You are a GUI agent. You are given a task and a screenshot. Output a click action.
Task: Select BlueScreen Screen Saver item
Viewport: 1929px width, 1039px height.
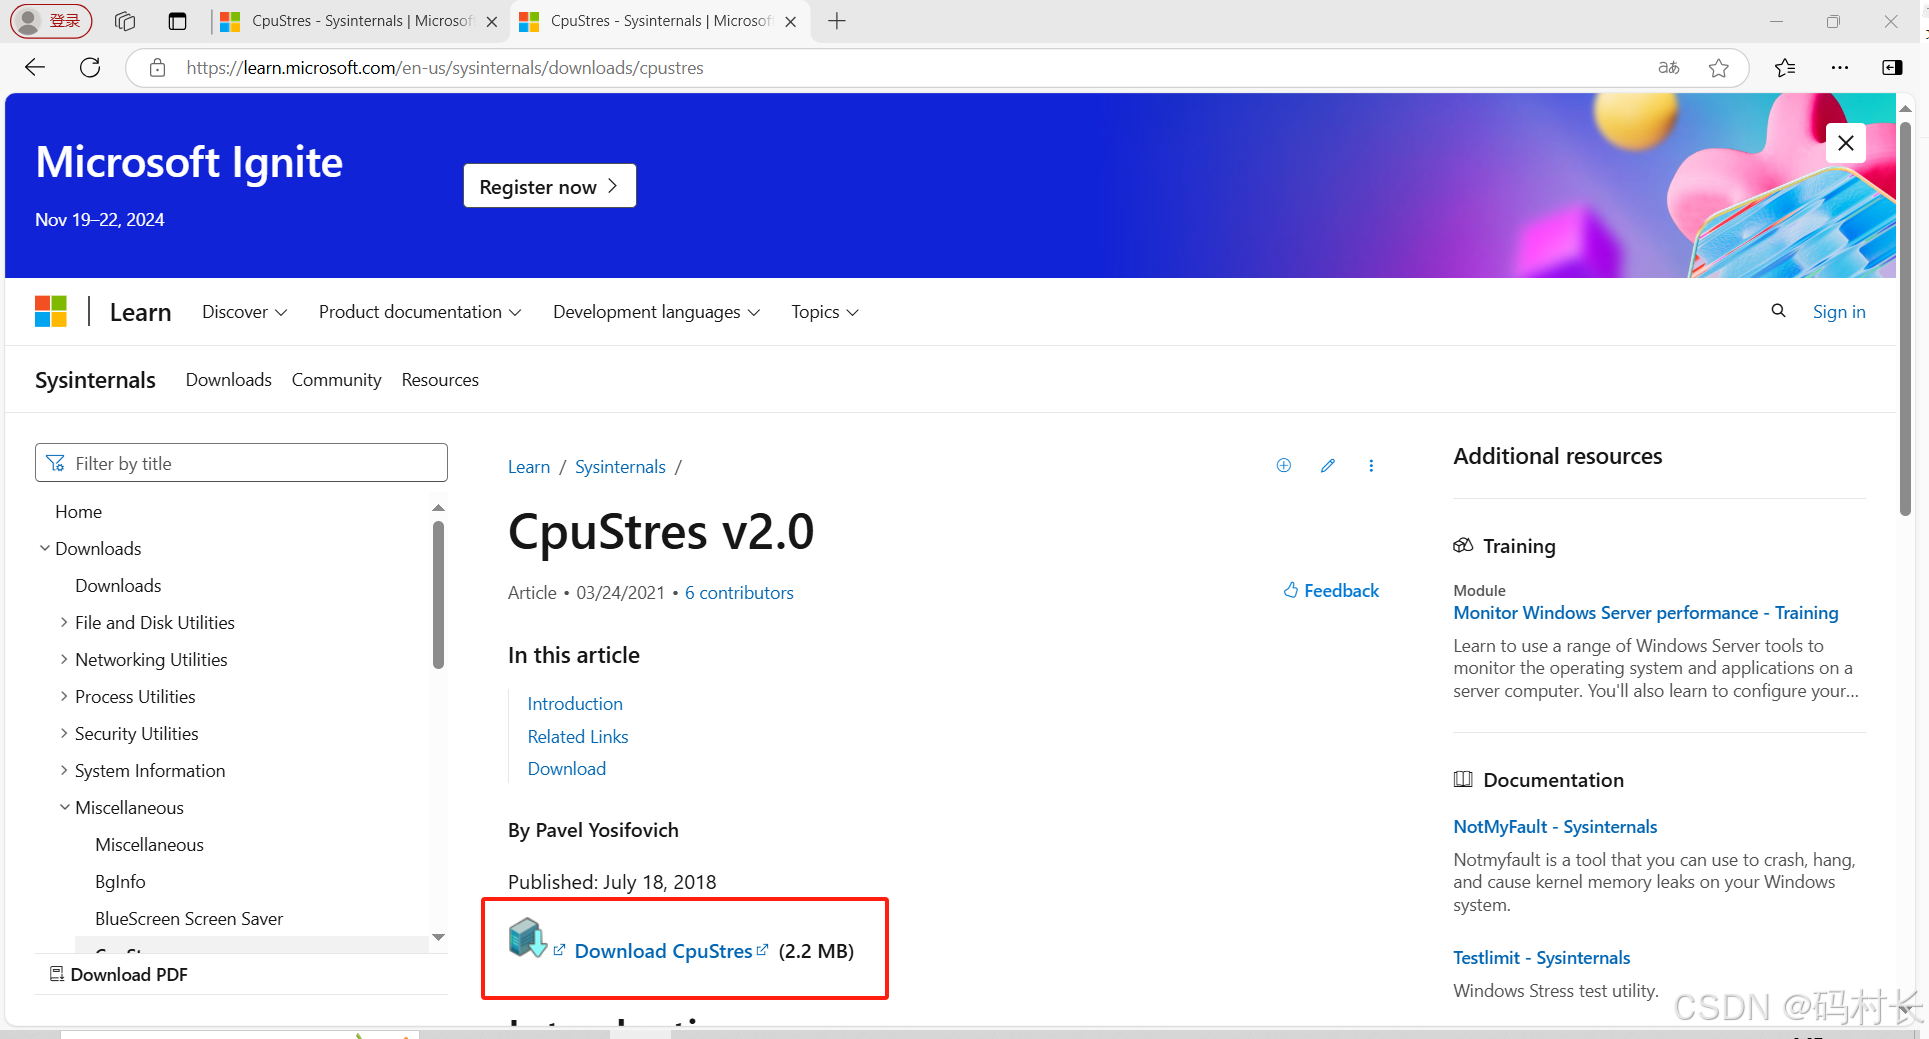(x=189, y=919)
